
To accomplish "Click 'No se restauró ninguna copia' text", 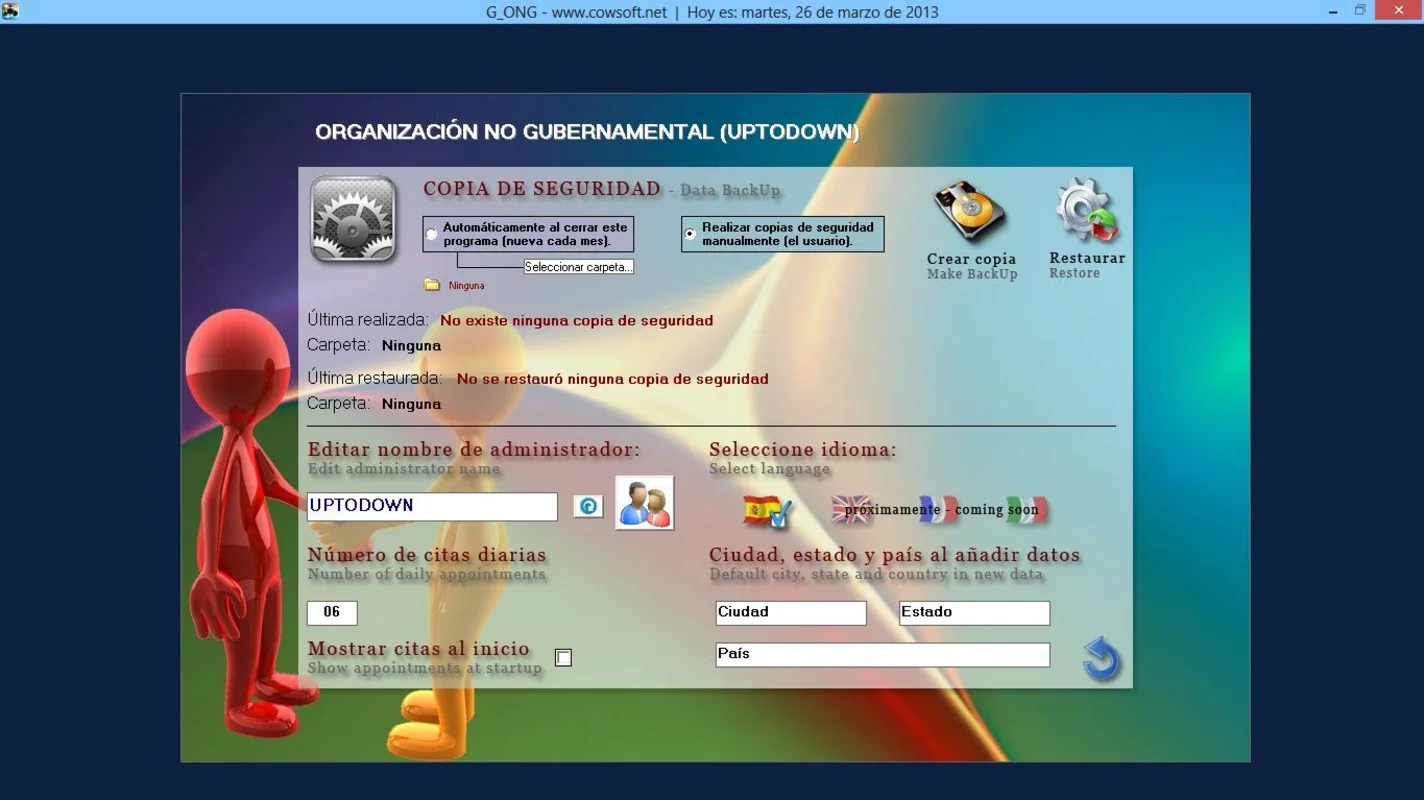I will pyautogui.click(x=613, y=379).
